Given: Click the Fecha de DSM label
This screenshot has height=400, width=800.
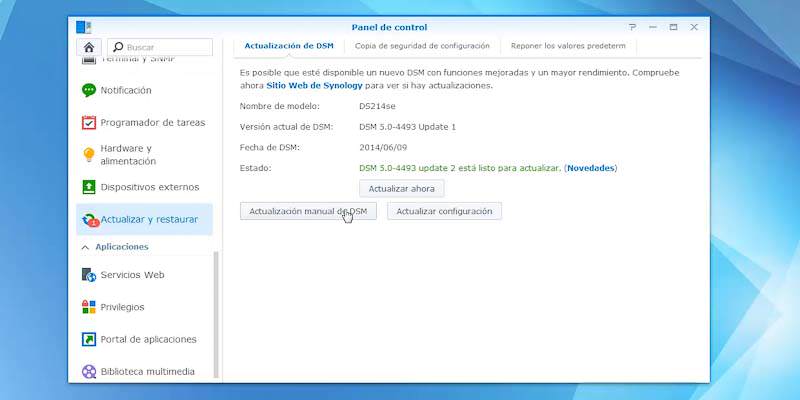Looking at the screenshot, I should click(x=269, y=147).
